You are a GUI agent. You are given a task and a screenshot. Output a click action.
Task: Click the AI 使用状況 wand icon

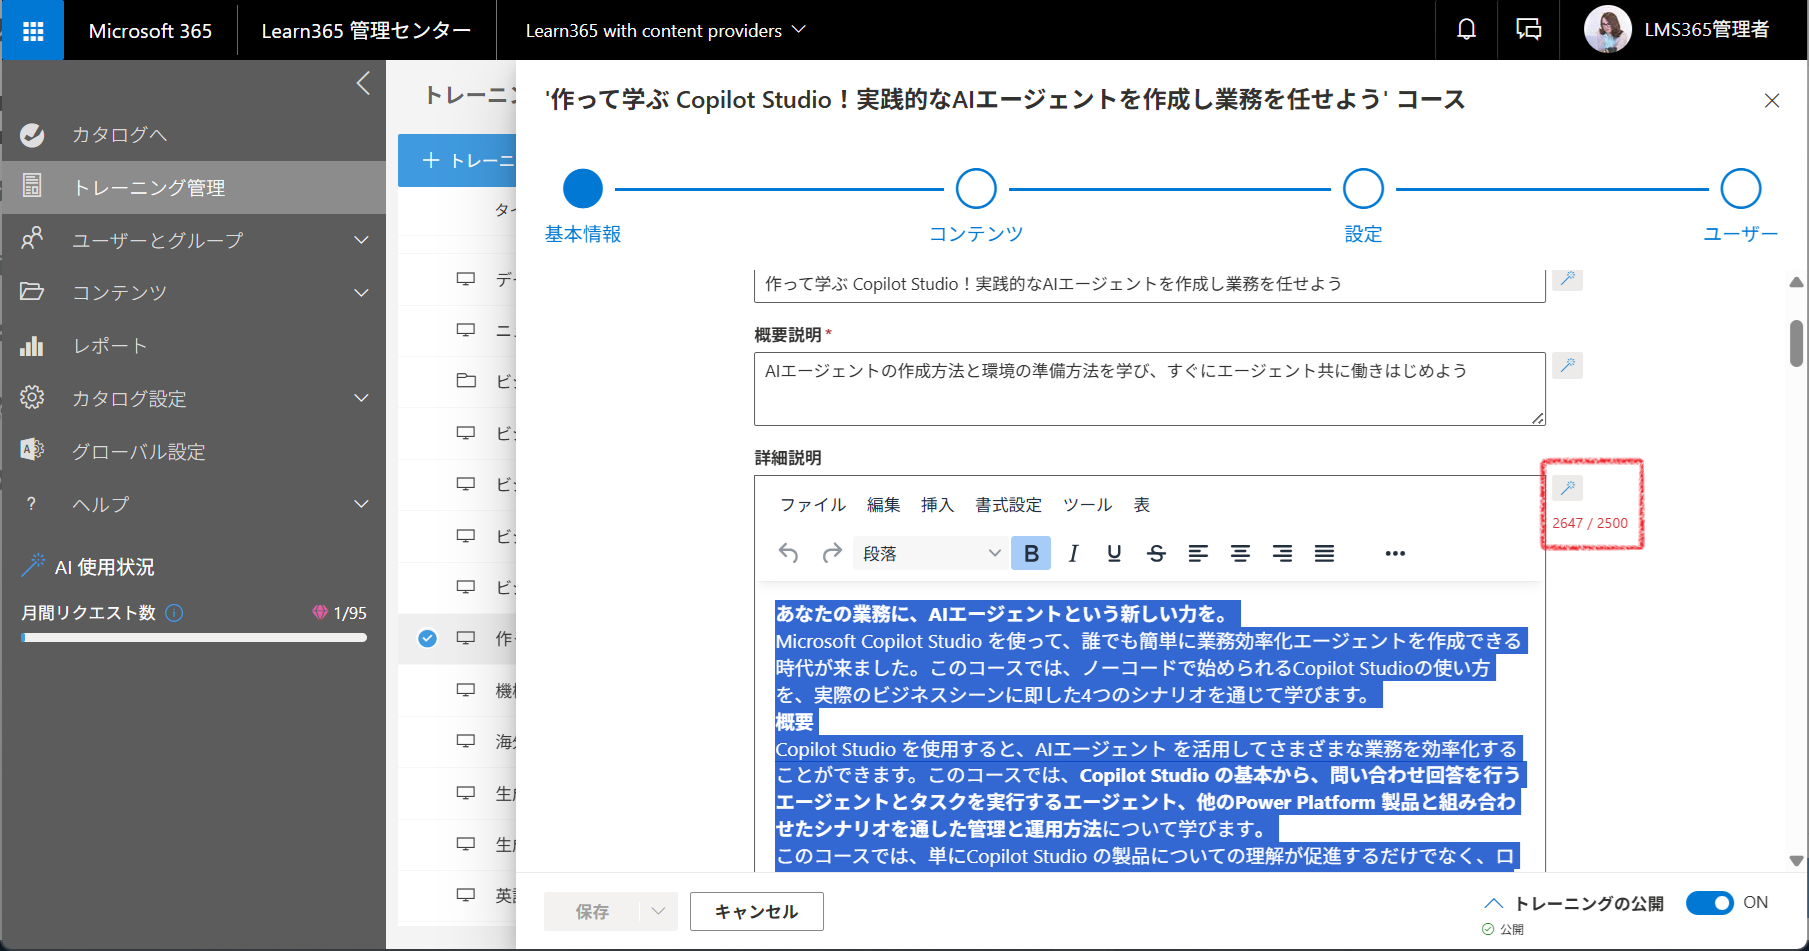tap(33, 566)
